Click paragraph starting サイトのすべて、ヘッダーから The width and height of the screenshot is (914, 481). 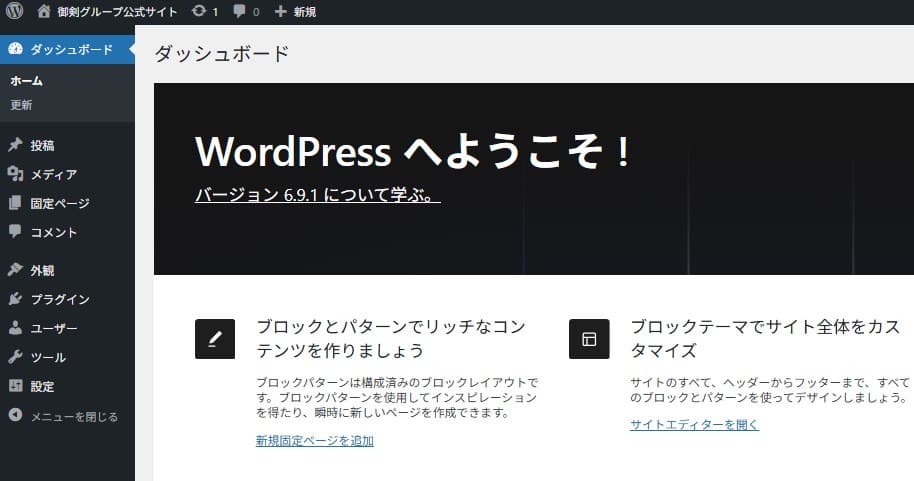[x=770, y=390]
